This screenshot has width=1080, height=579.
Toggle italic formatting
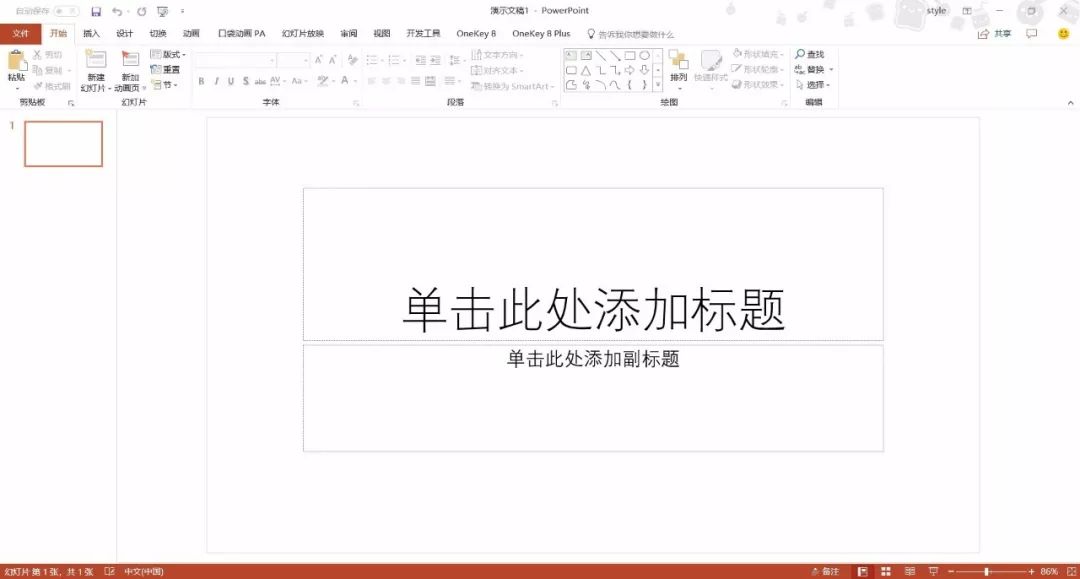click(x=216, y=80)
